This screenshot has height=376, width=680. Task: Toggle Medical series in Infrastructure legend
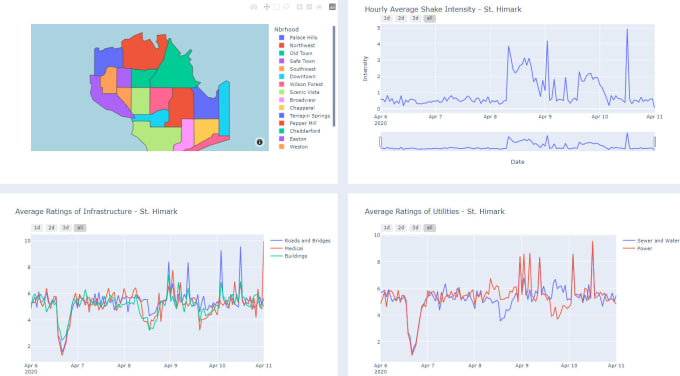(287, 248)
